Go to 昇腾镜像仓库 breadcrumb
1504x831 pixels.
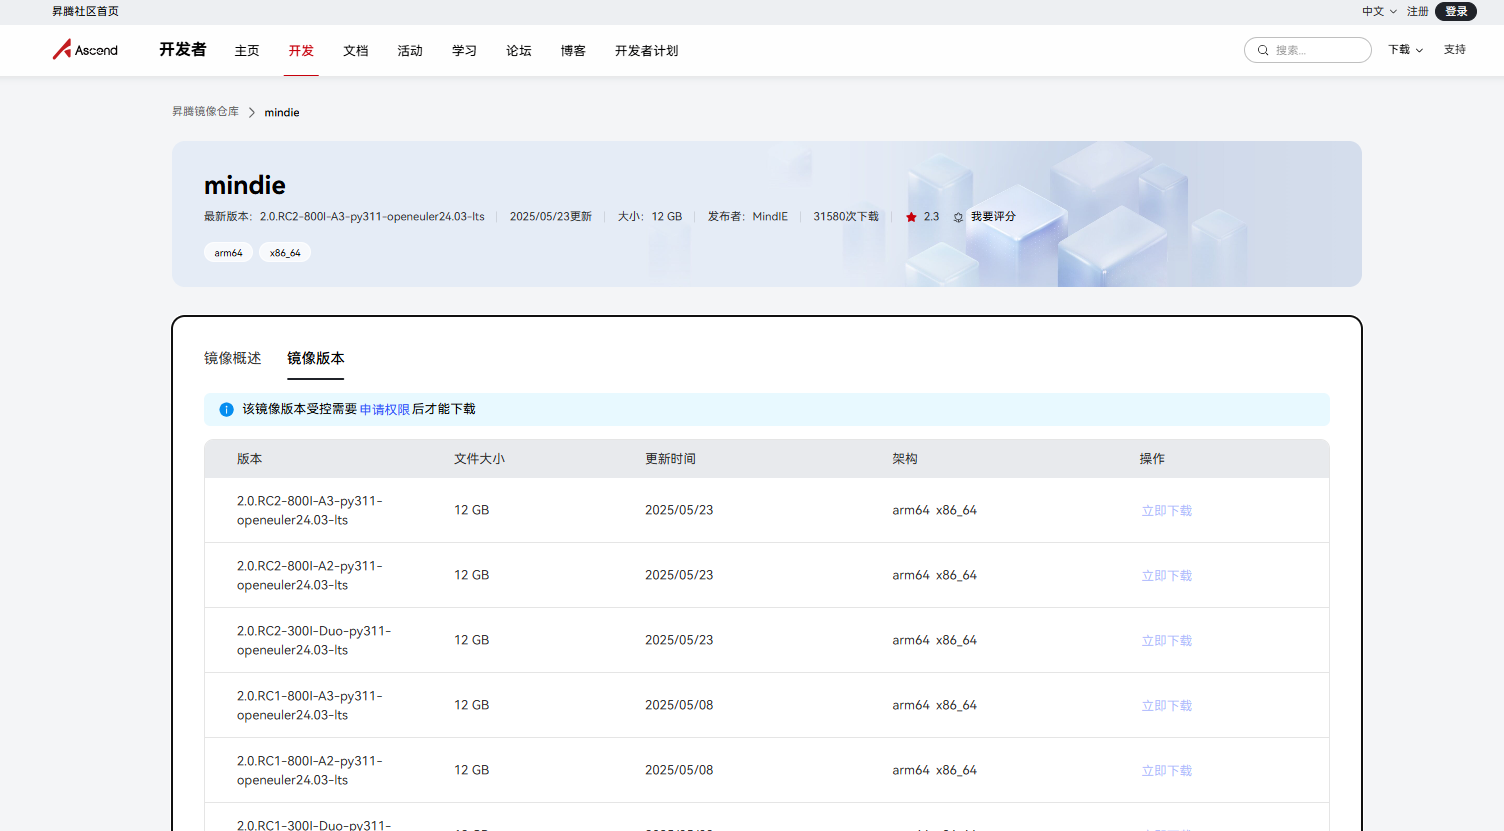coord(205,112)
